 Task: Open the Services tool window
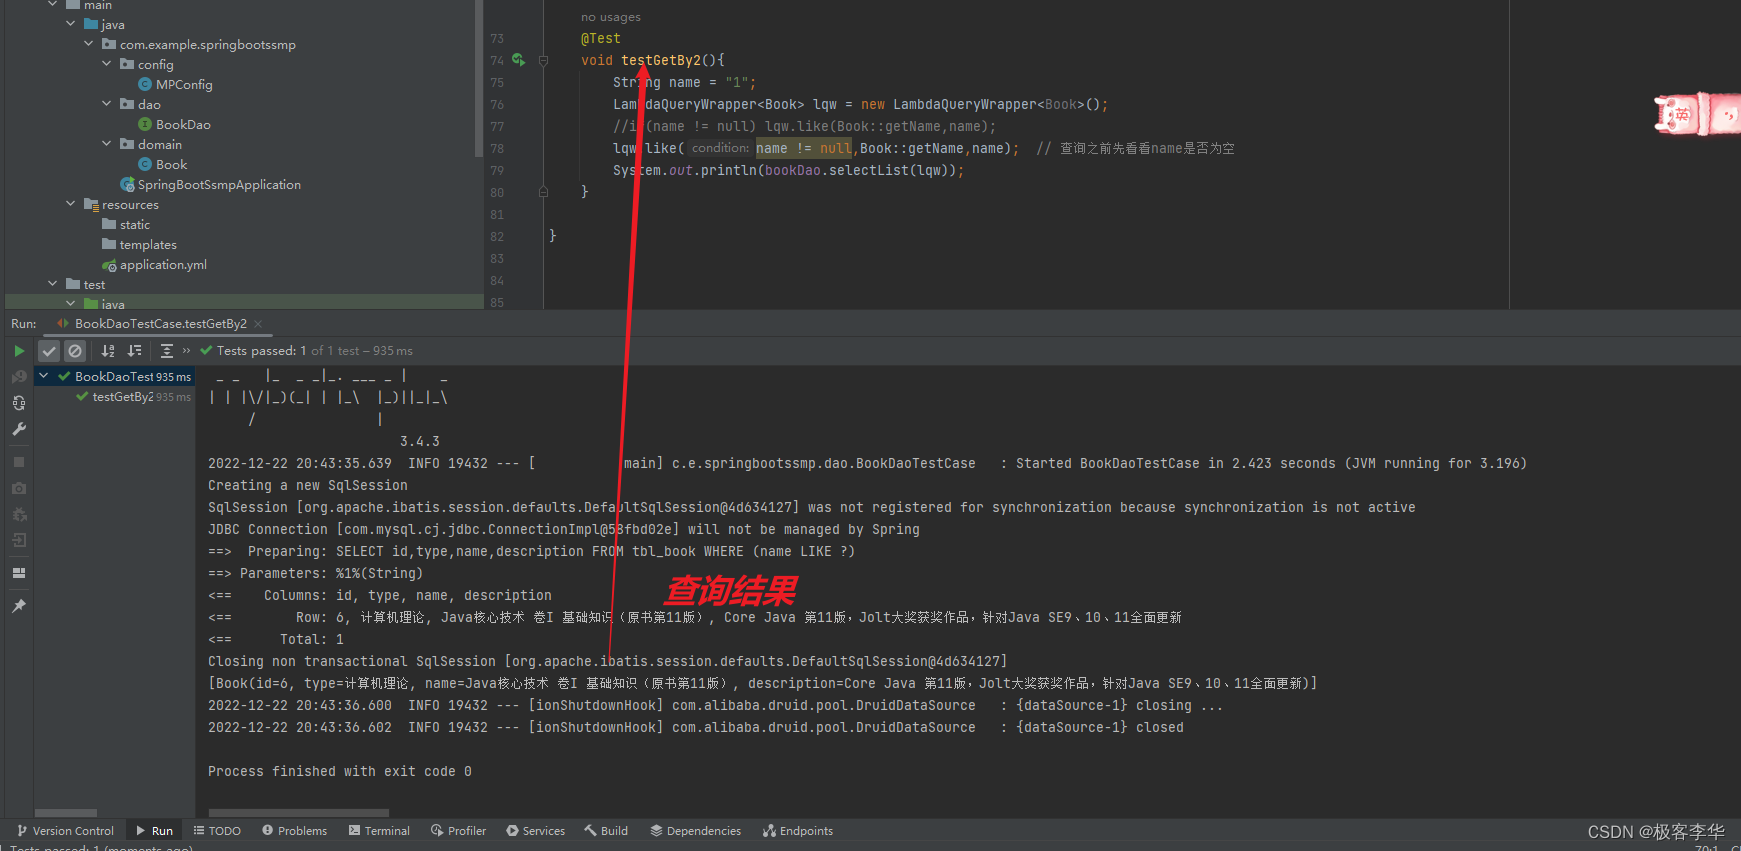[x=535, y=831]
